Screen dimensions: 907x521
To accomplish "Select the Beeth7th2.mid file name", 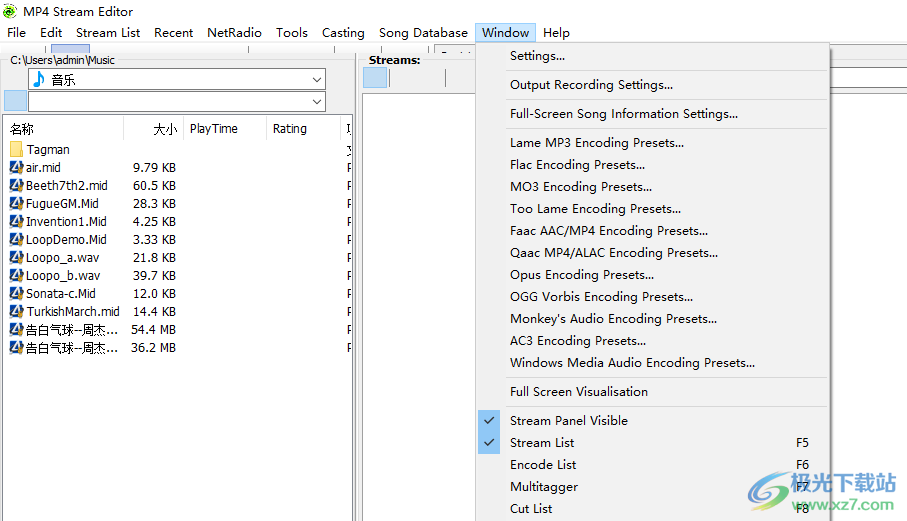I will click(x=67, y=186).
